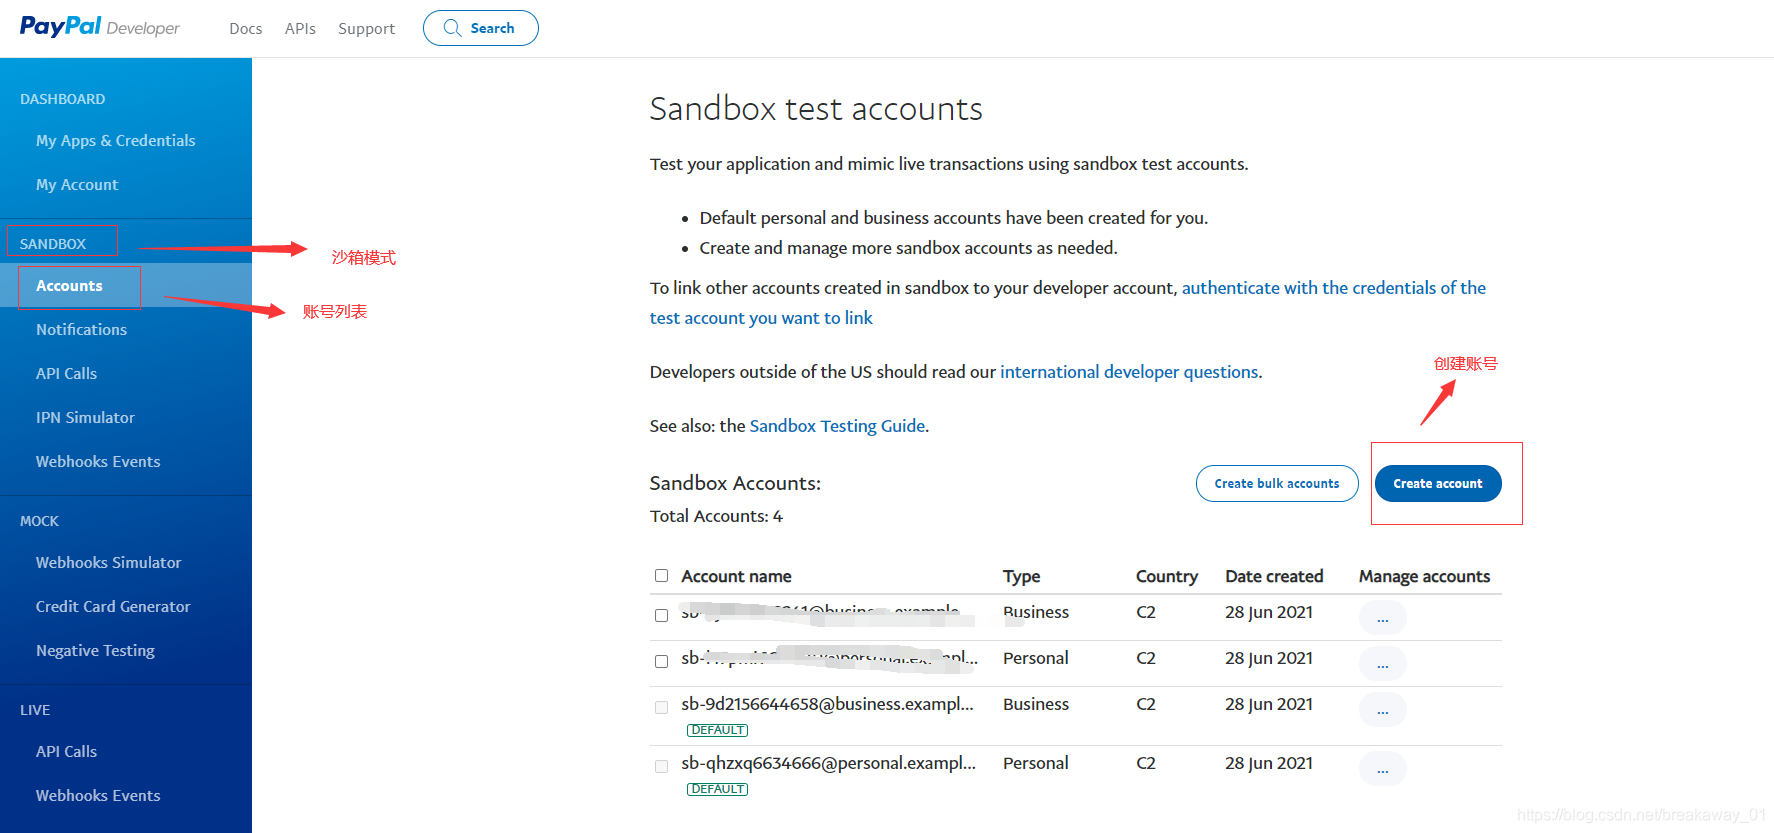The height and width of the screenshot is (833, 1774).
Task: Select sandbox Accounts in sidebar
Action: [69, 285]
